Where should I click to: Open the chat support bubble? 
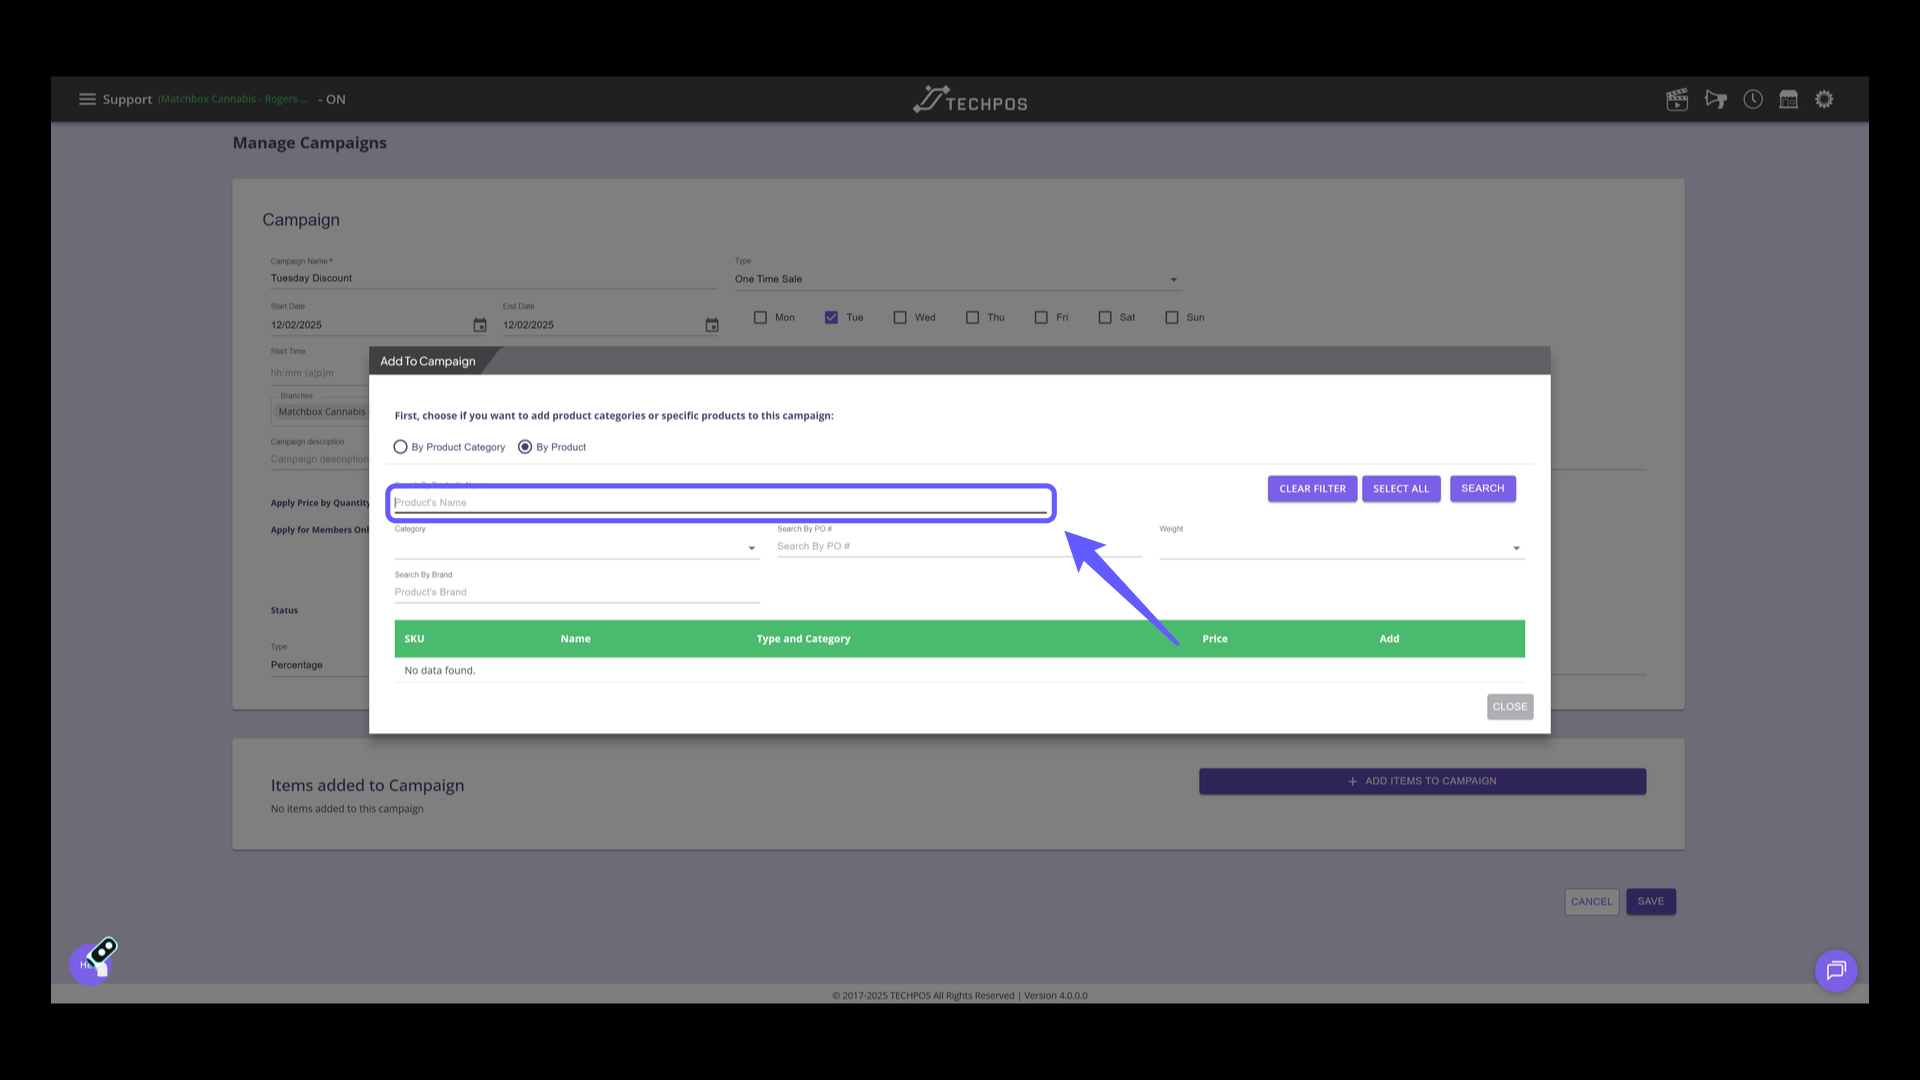tap(1836, 970)
